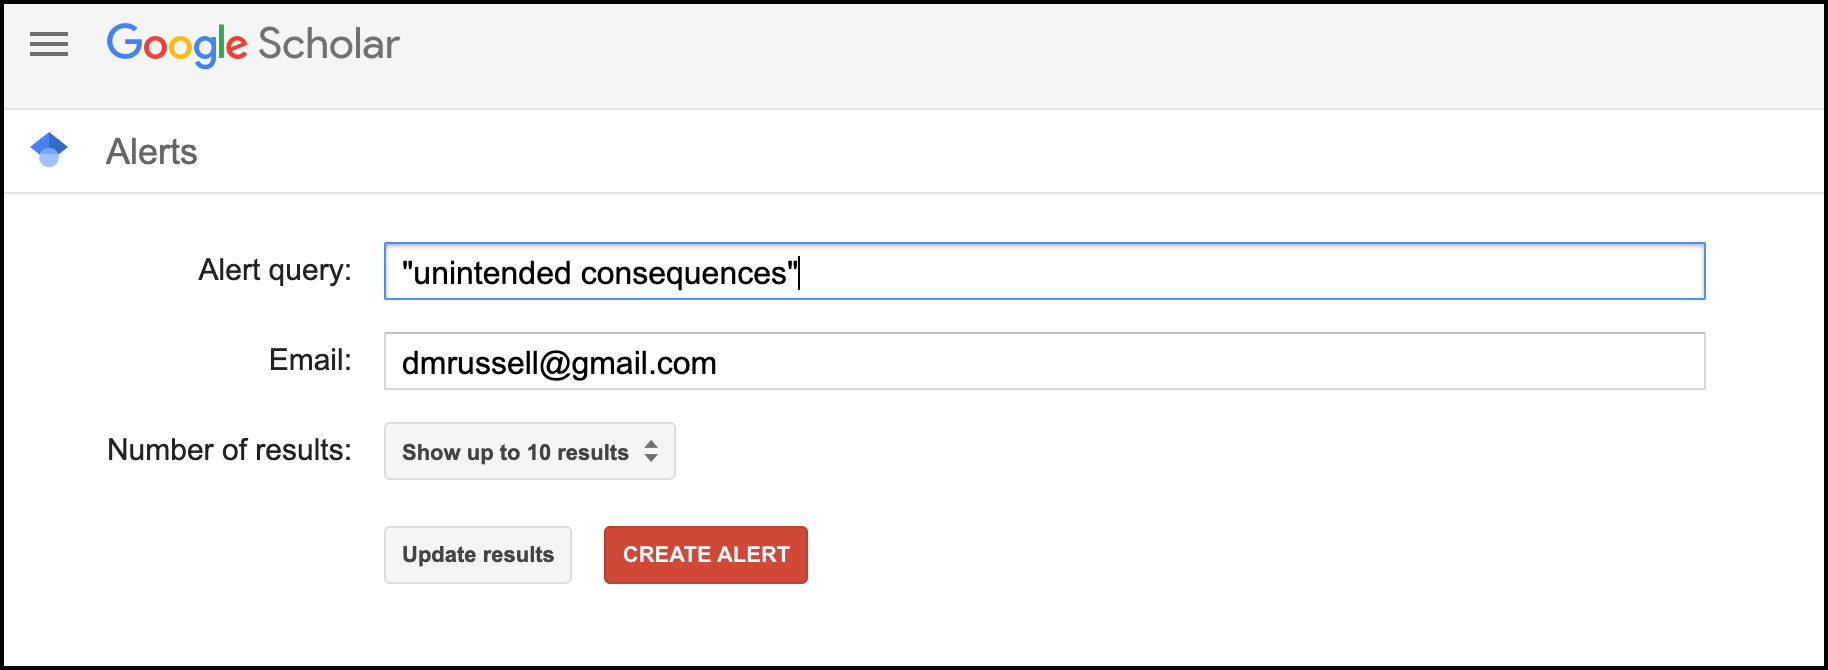Viewport: 1828px width, 670px height.
Task: Focus the Alert query input field
Action: pyautogui.click(x=1044, y=271)
